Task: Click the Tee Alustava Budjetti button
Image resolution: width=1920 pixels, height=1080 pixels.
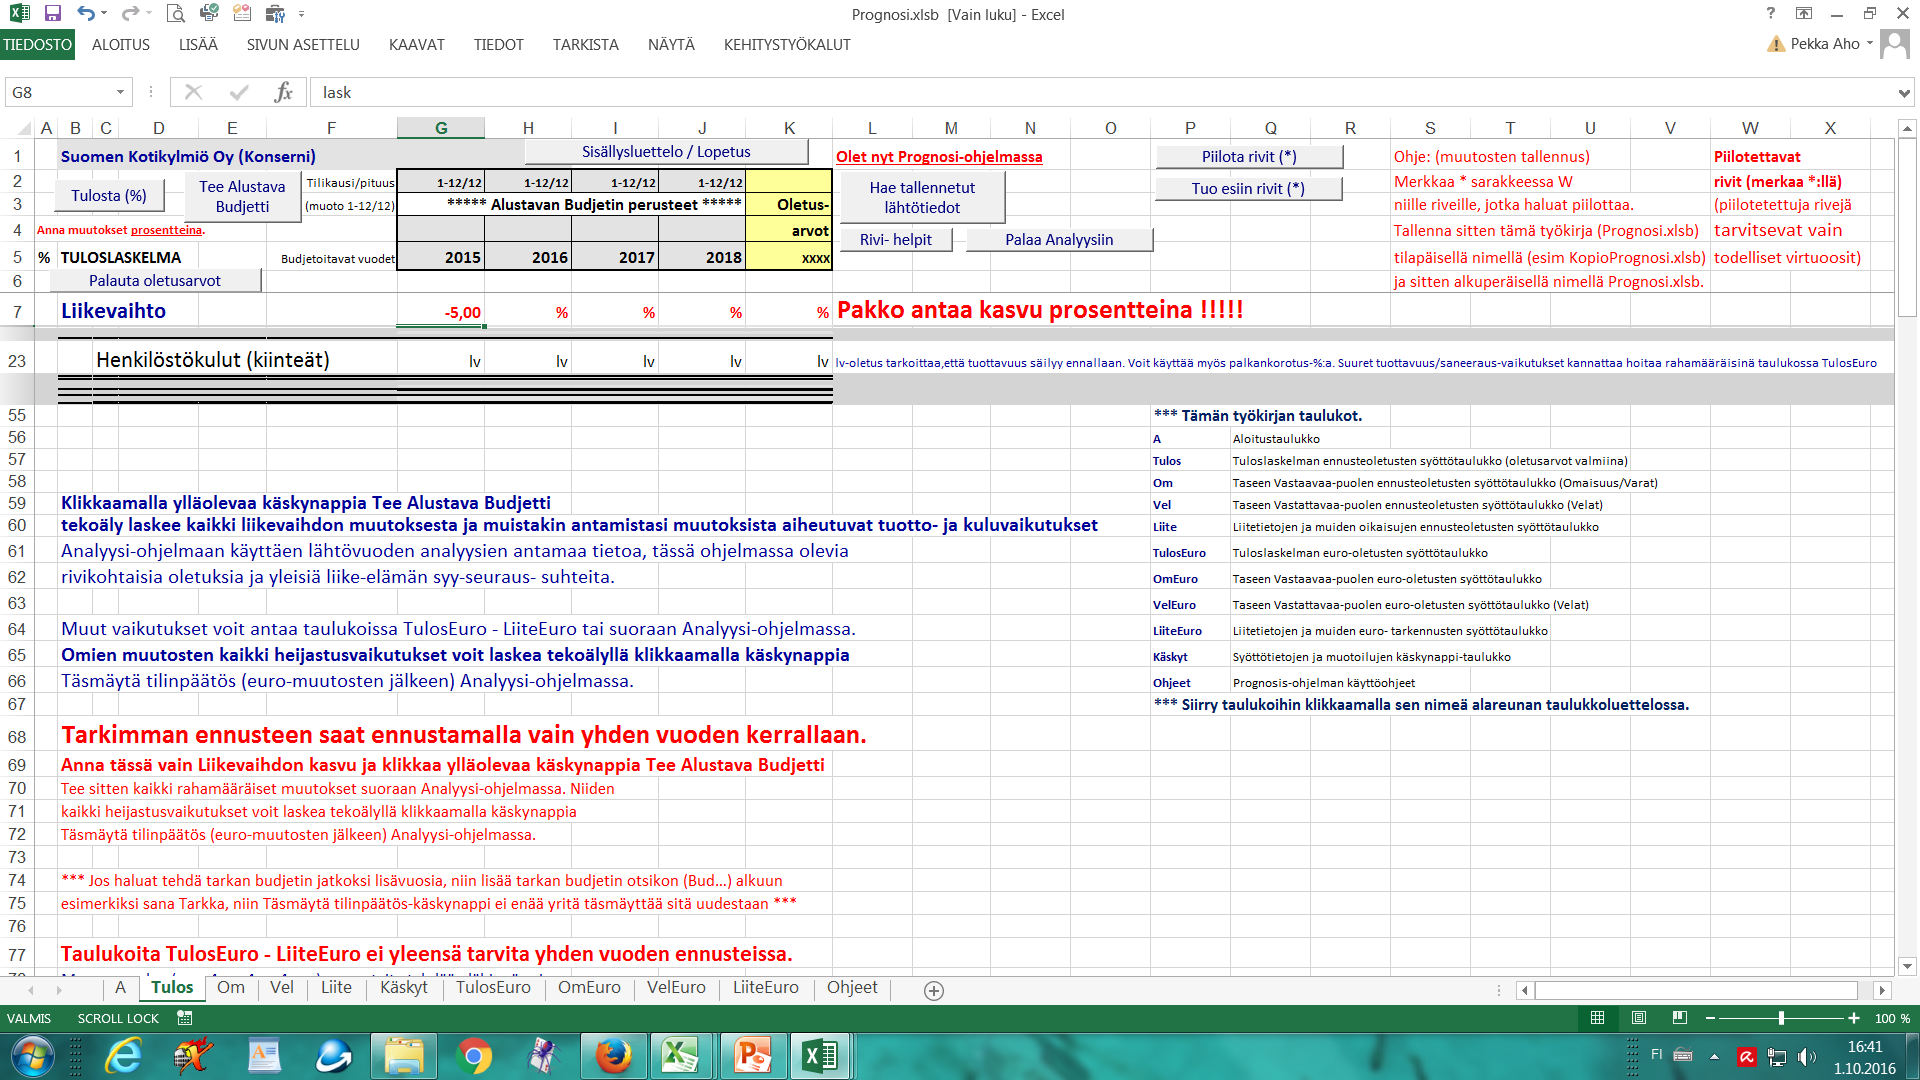Action: point(242,197)
